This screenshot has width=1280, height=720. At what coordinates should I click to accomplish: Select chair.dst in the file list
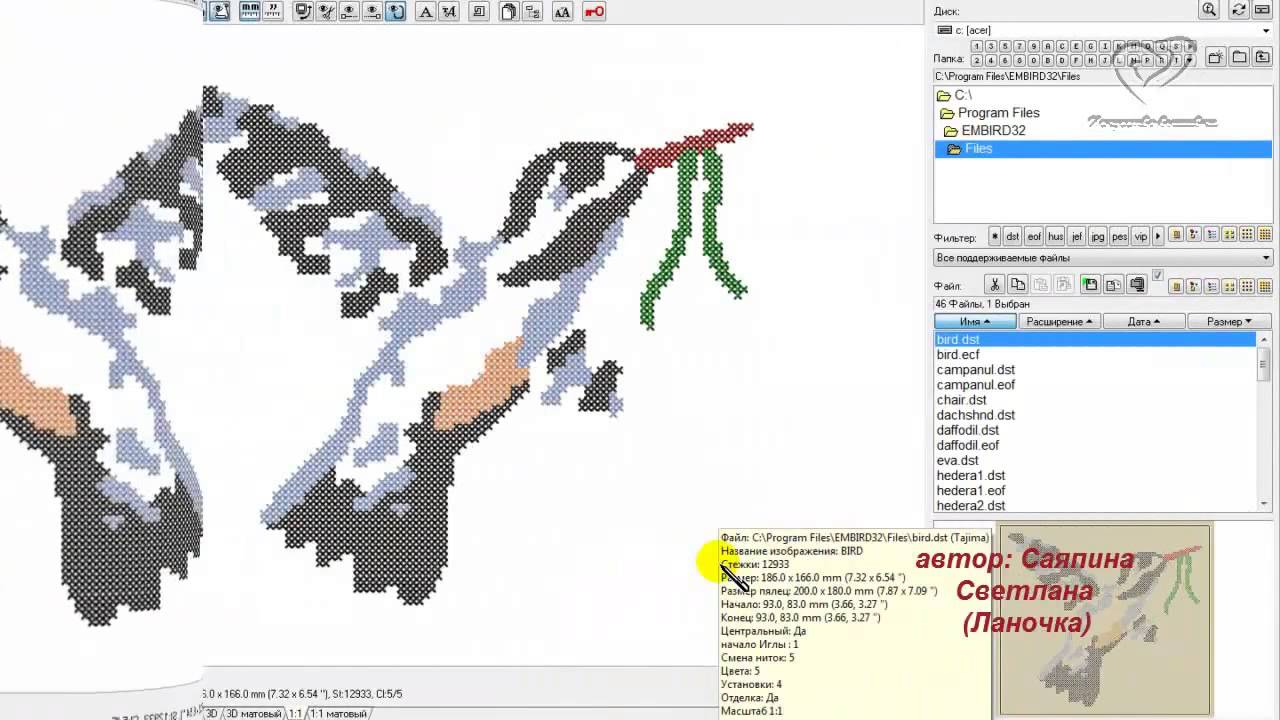coord(961,400)
